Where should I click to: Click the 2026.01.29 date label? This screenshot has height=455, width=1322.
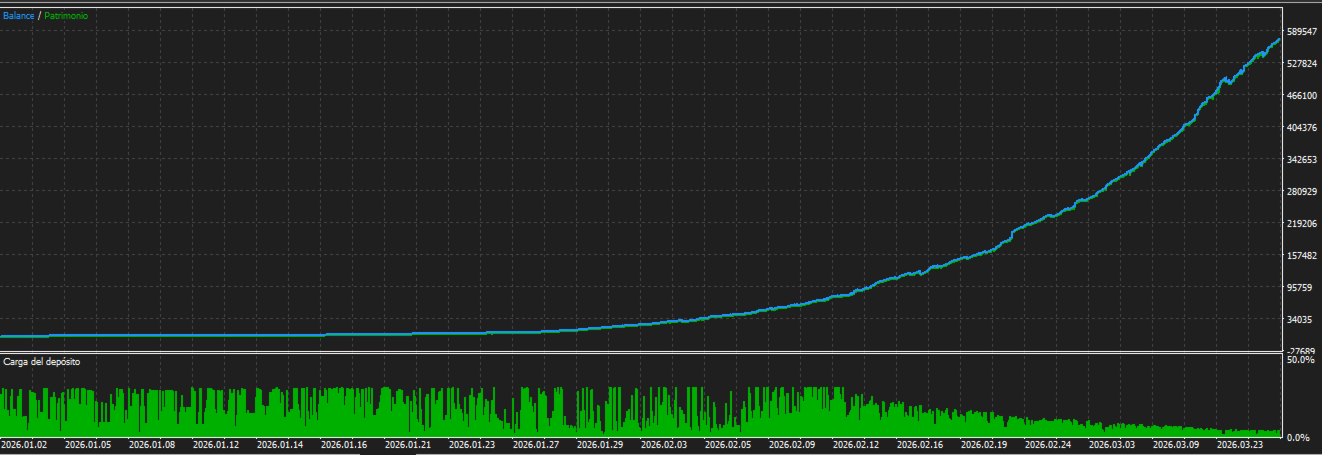coord(600,444)
